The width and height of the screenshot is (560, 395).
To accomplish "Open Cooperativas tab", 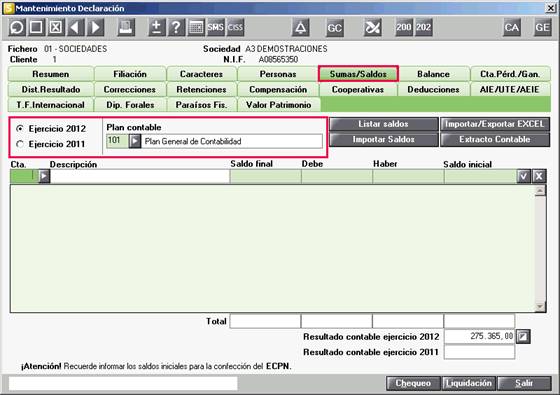I will click(358, 89).
